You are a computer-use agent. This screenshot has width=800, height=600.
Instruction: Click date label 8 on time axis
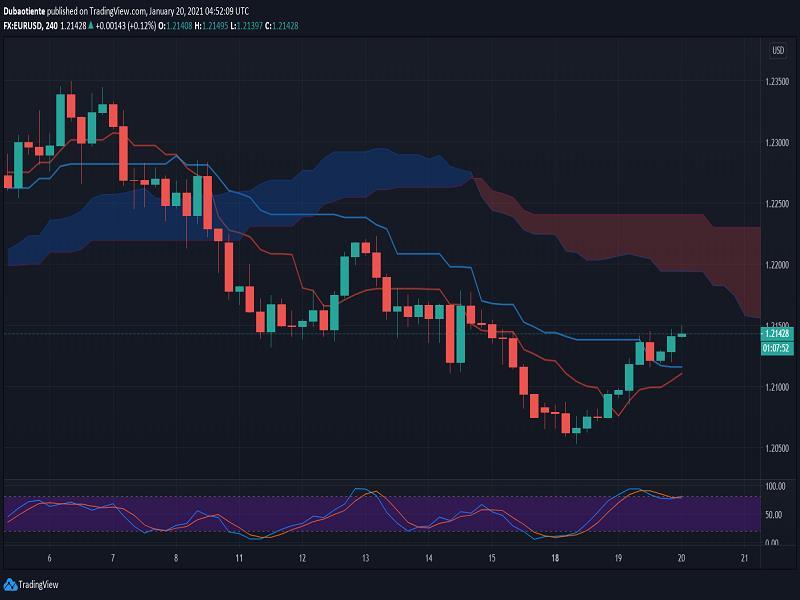coord(176,558)
